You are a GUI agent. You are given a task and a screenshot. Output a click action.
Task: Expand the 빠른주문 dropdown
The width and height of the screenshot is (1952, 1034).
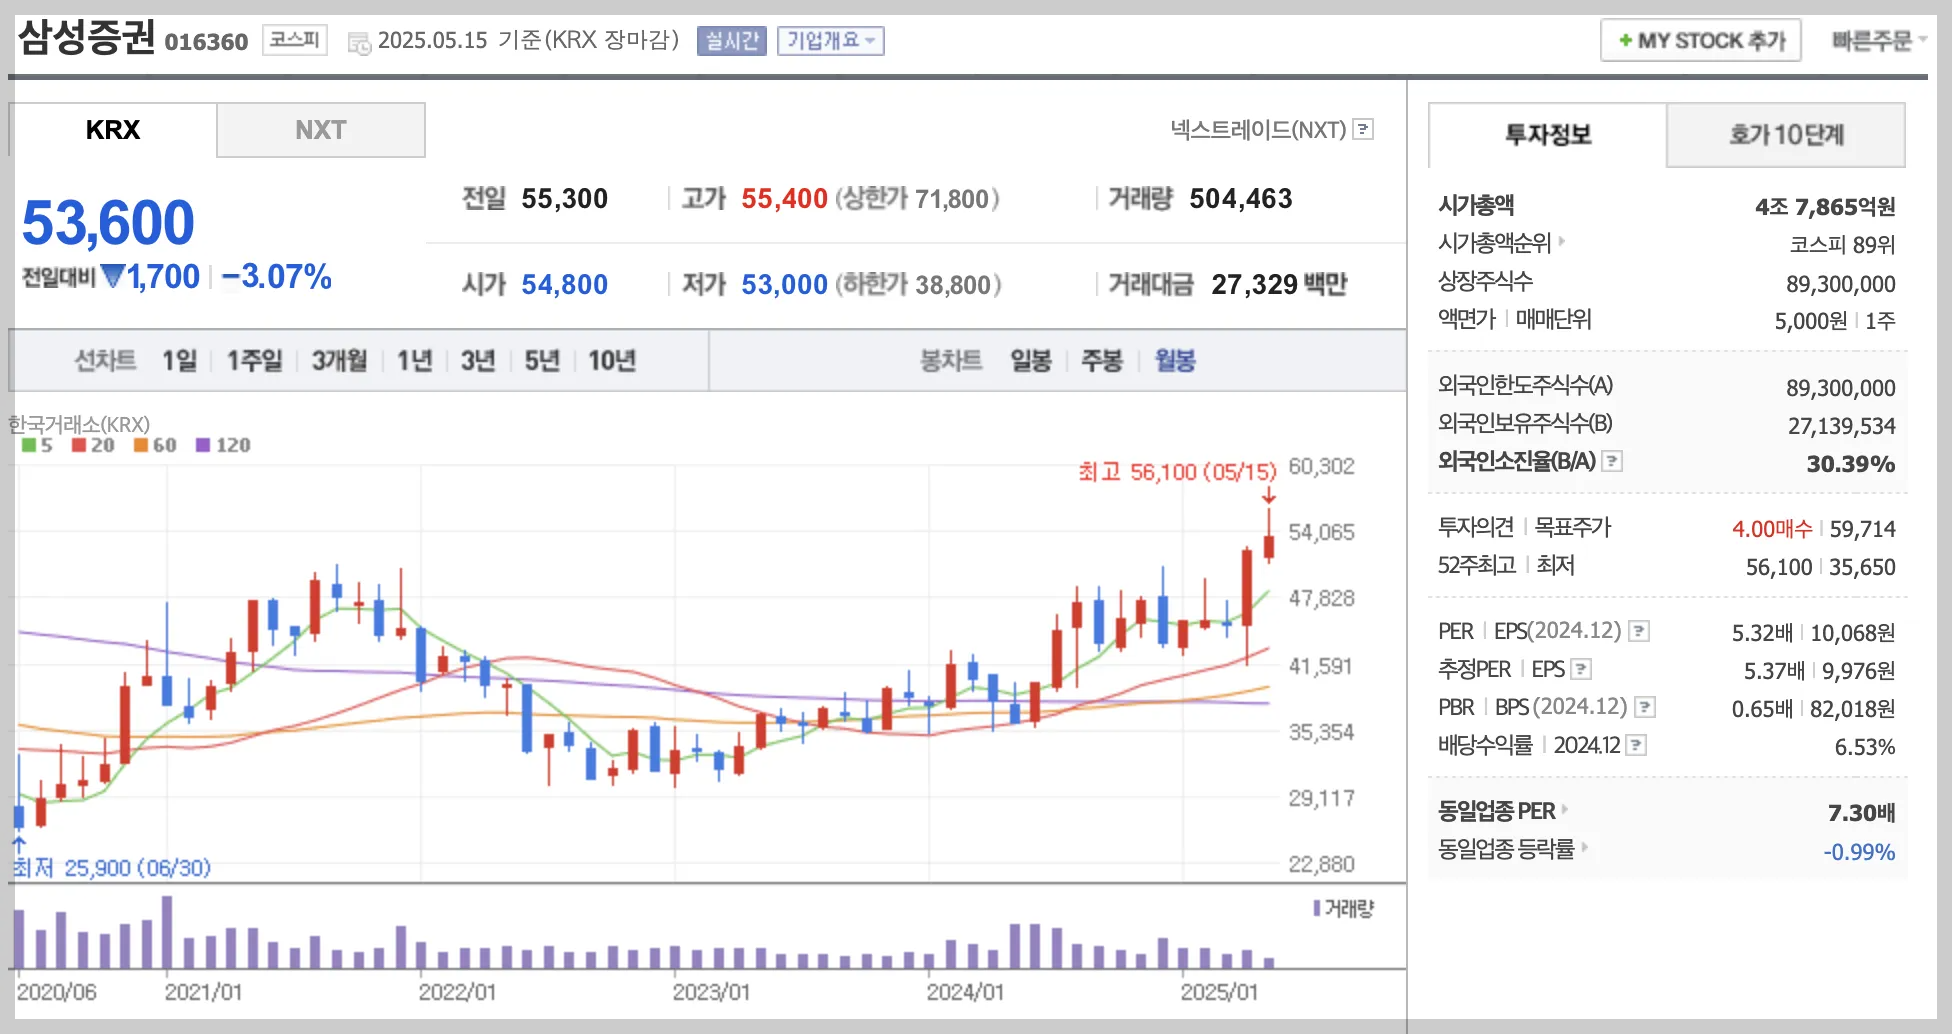[x=1878, y=41]
